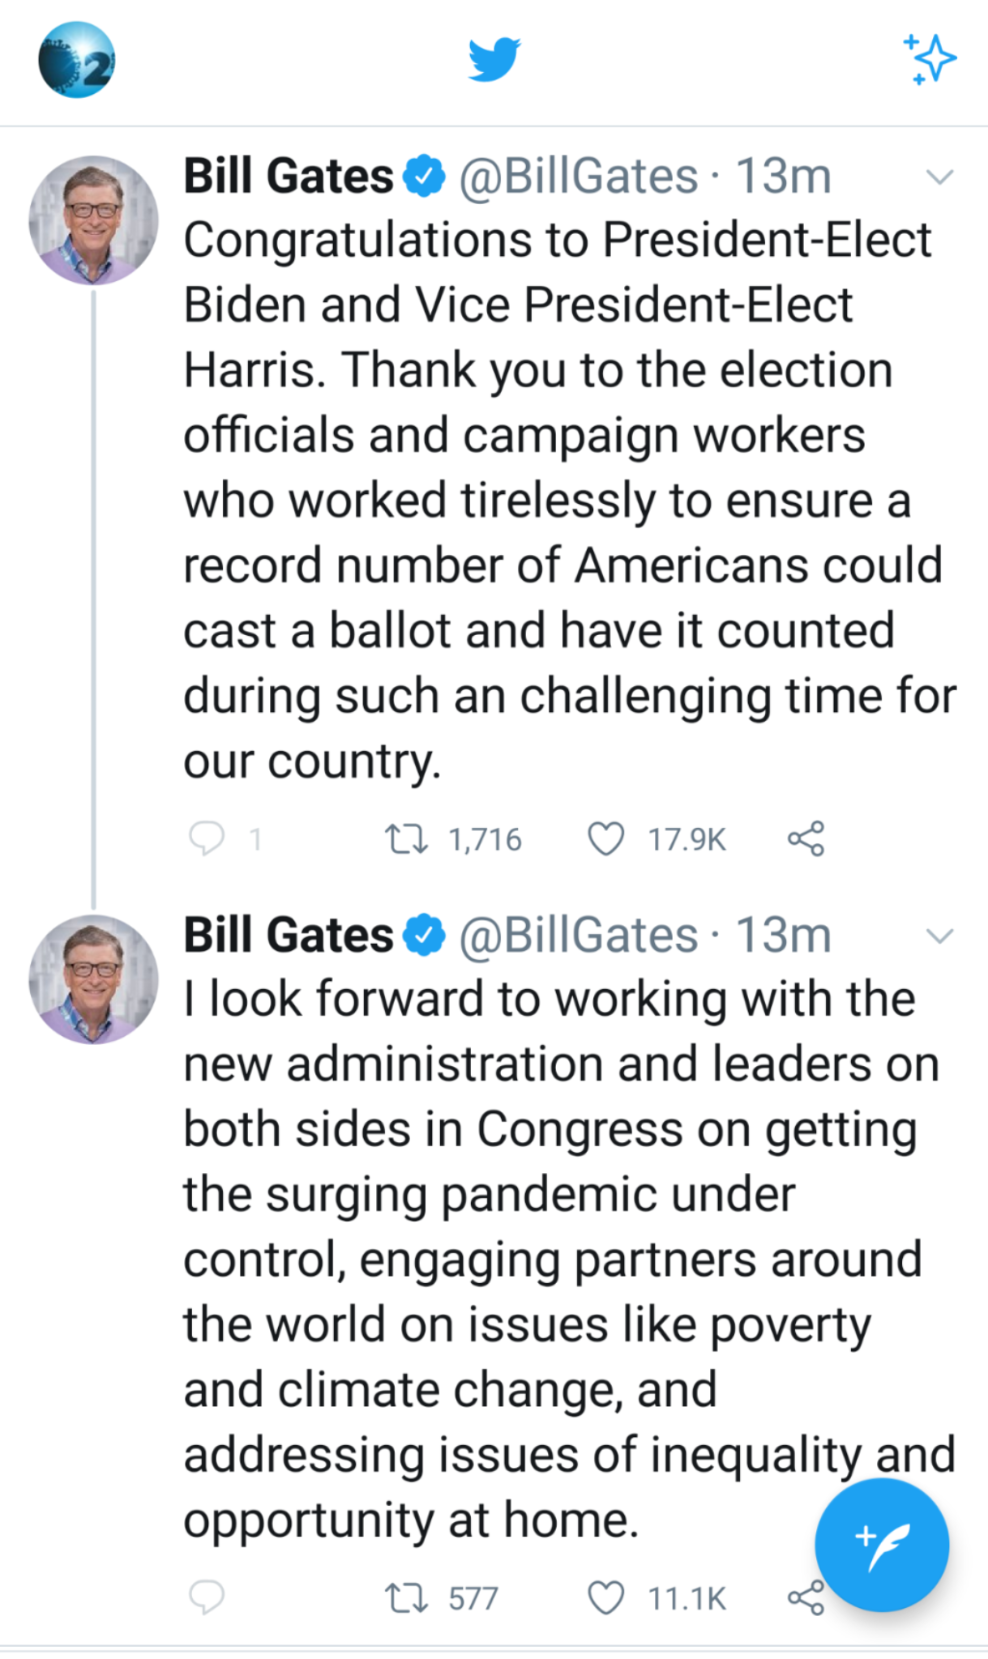Reply to the second tweet about Congress

(x=207, y=1597)
